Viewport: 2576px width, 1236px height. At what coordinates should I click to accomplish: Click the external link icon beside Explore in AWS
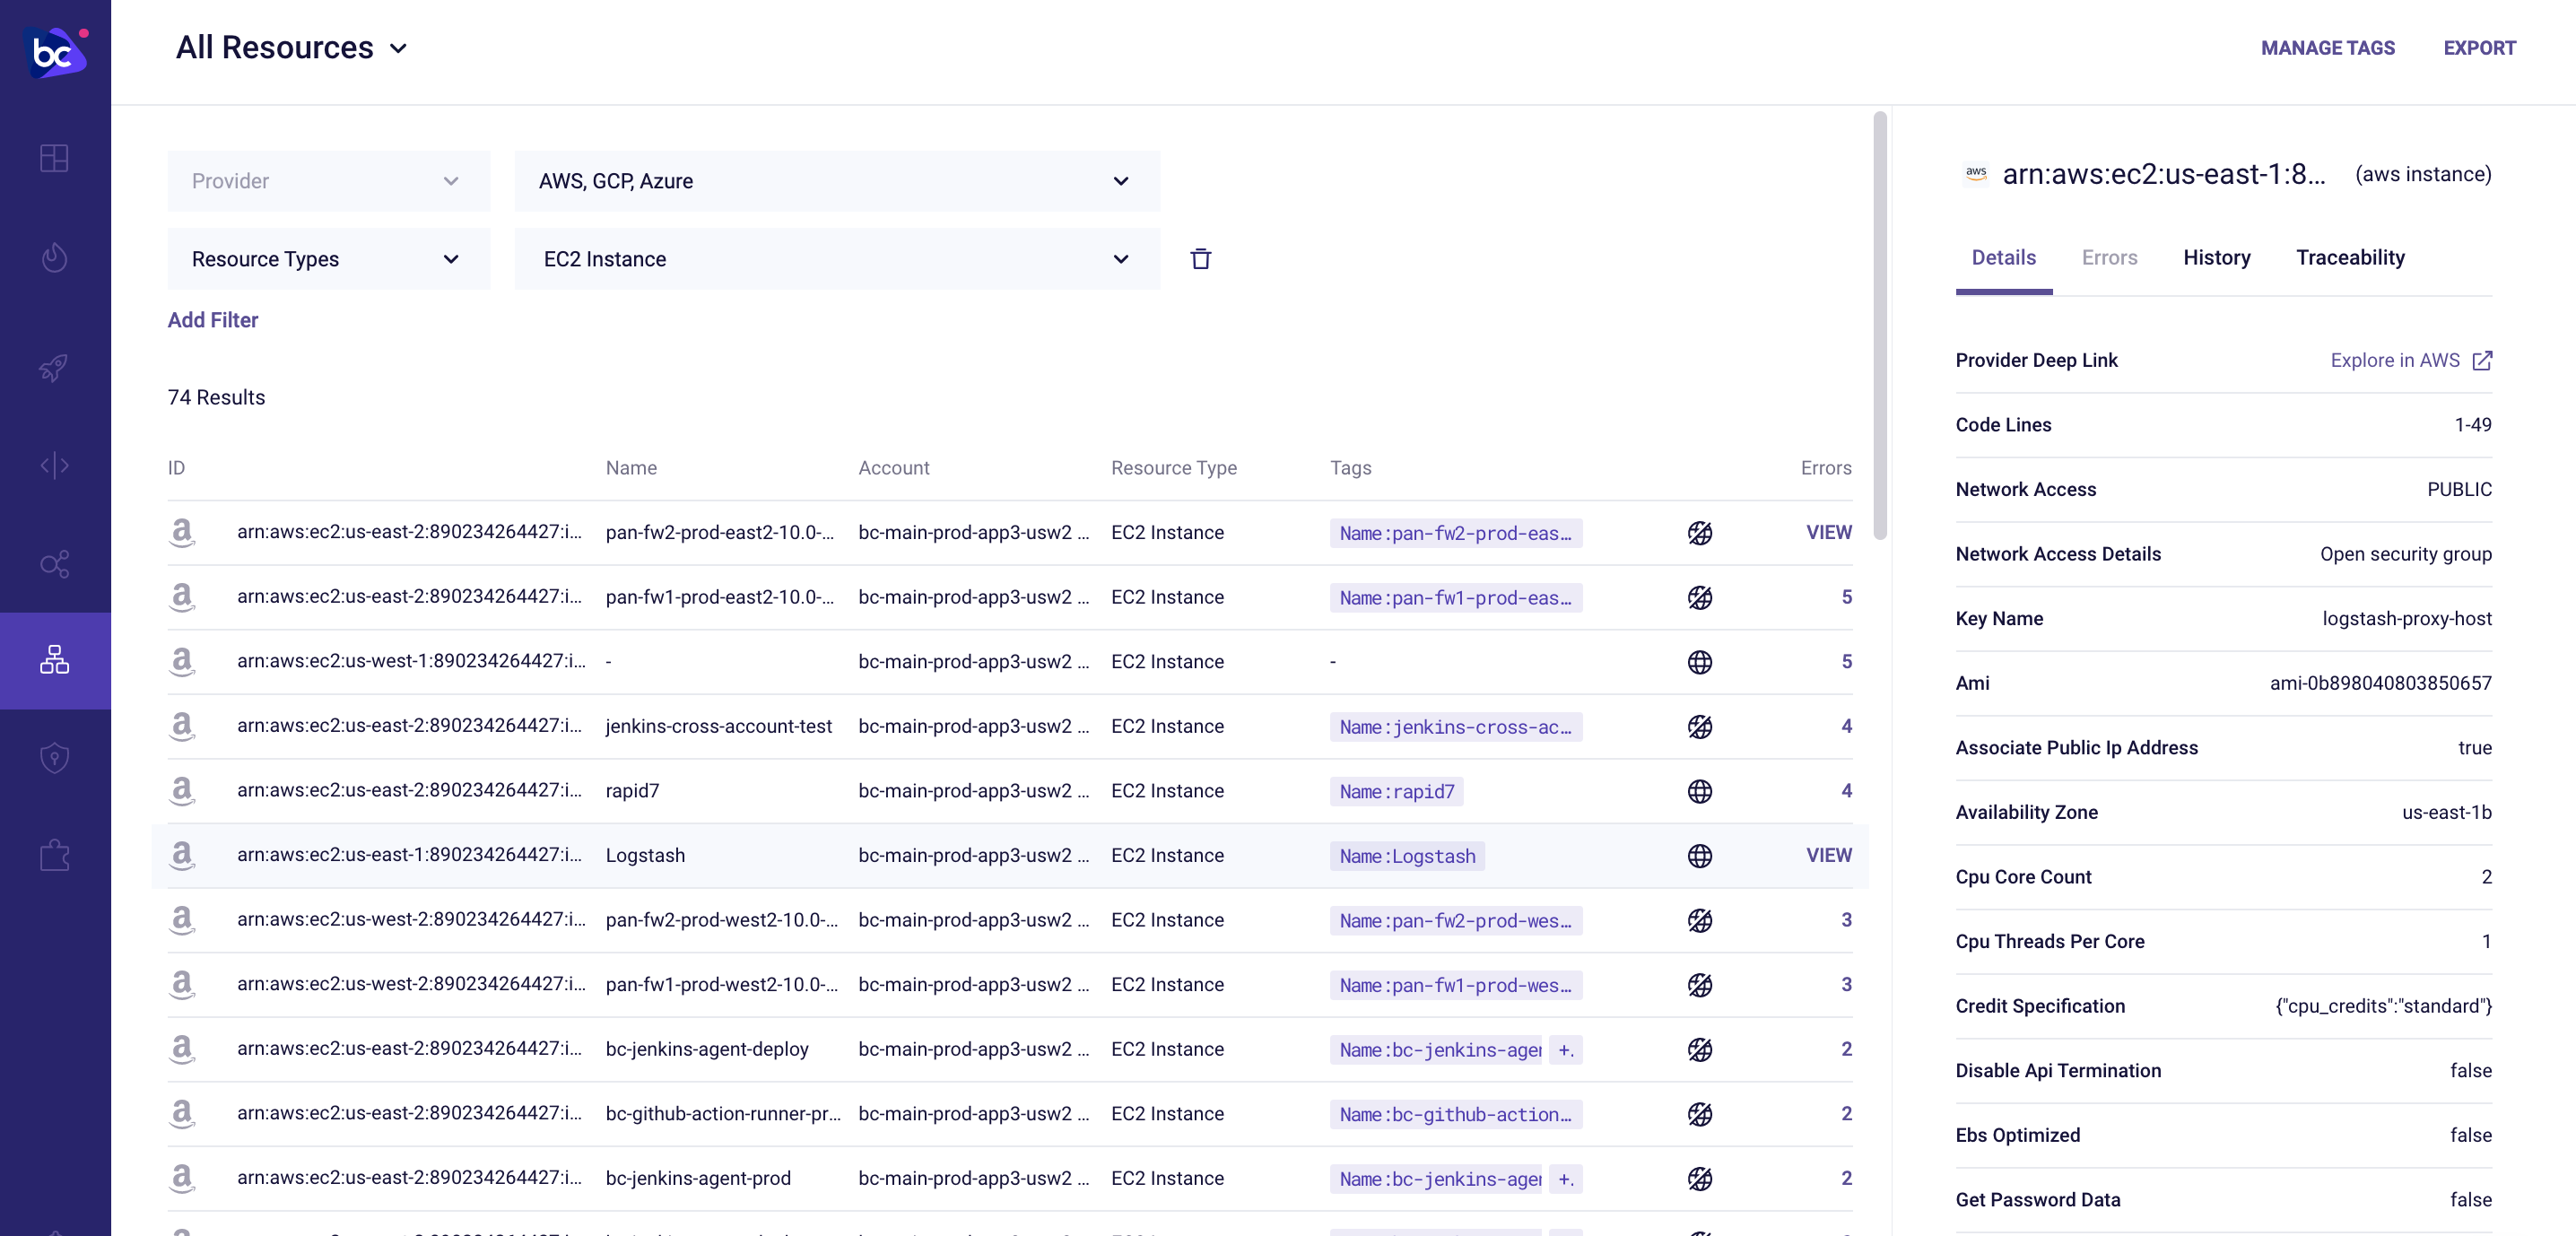(2481, 360)
